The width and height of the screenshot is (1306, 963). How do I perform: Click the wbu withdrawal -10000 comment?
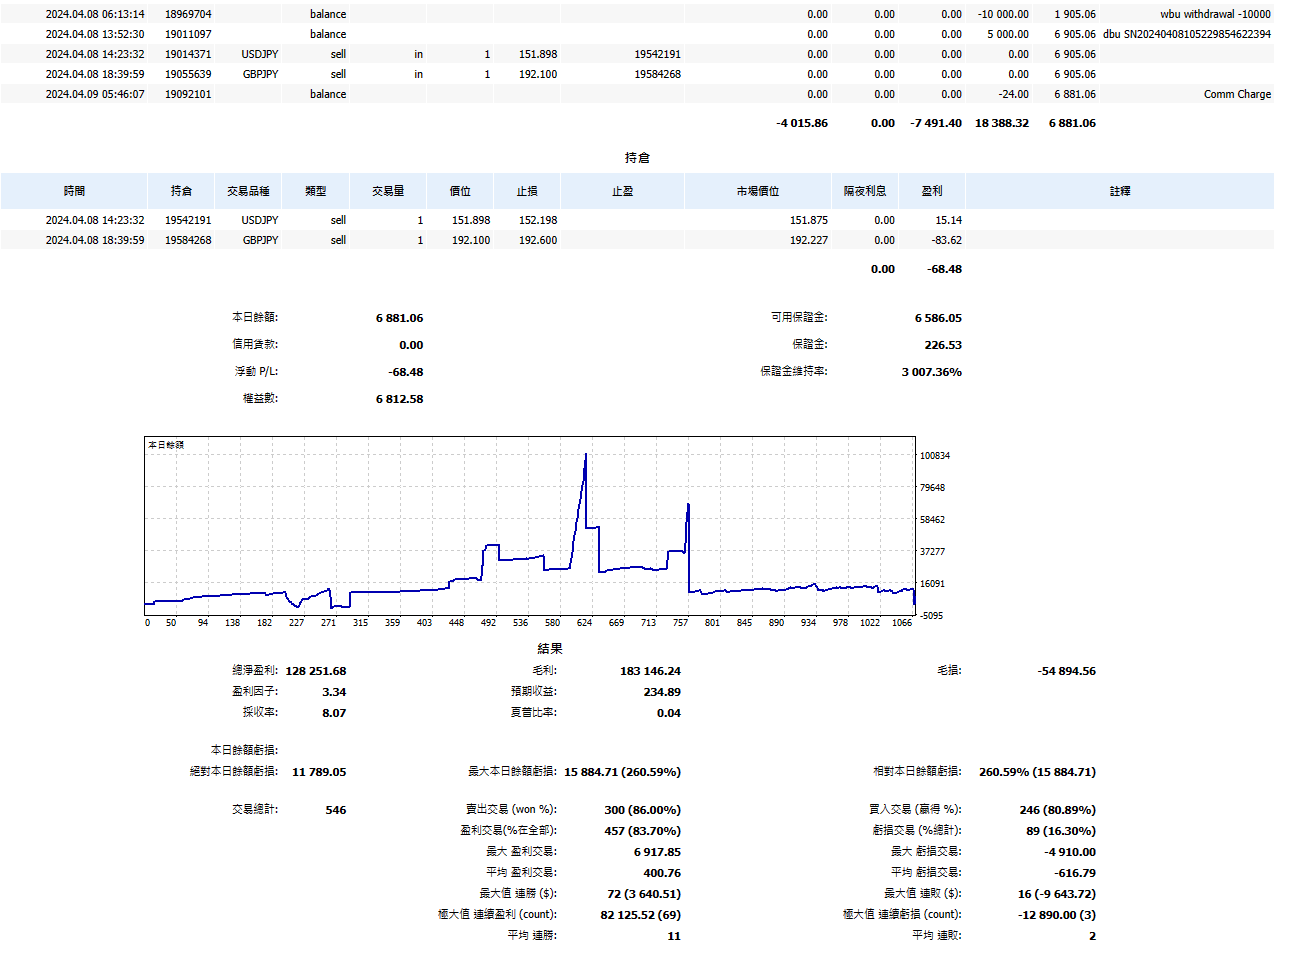[x=1215, y=14]
